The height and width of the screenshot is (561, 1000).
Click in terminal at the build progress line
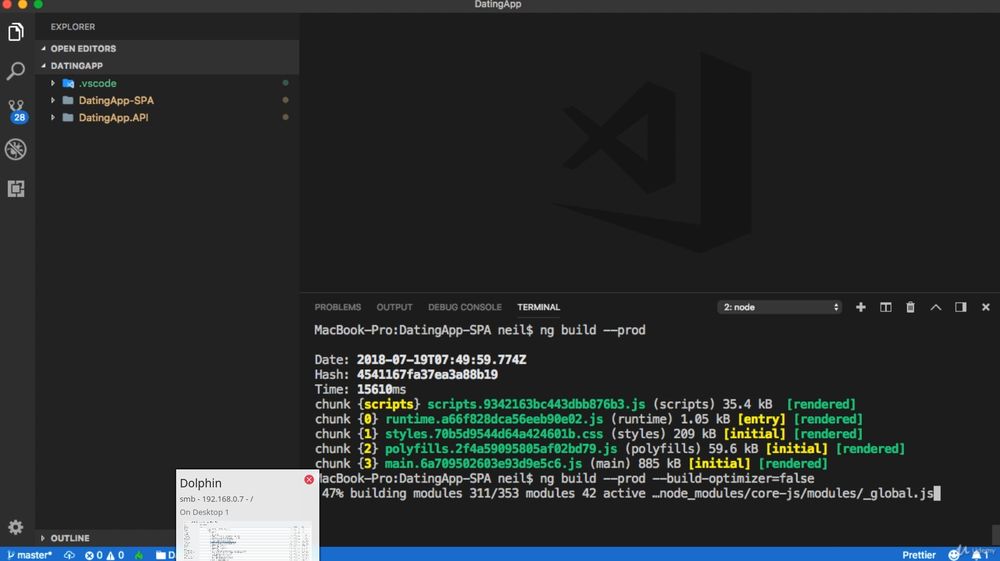628,493
